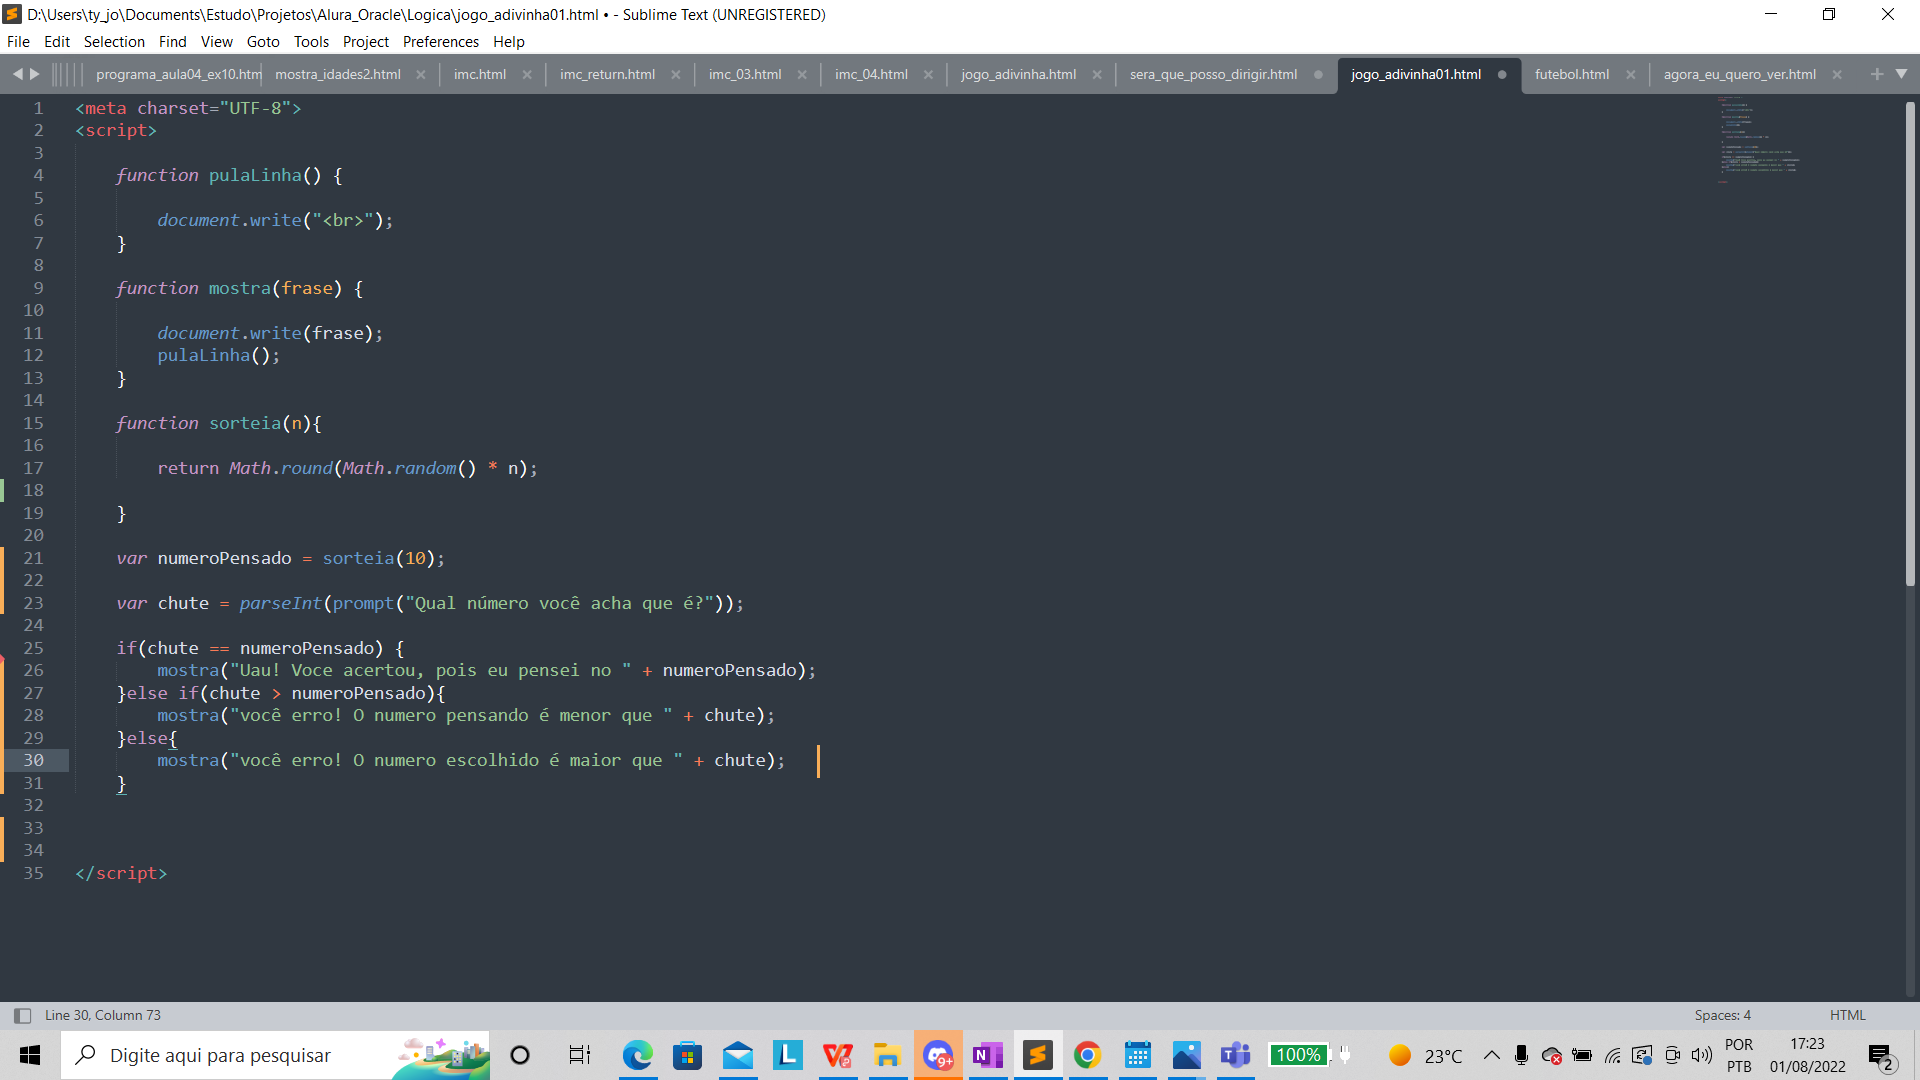The image size is (1920, 1080).
Task: Toggle the side bar panel switcher icon
Action: [23, 1015]
